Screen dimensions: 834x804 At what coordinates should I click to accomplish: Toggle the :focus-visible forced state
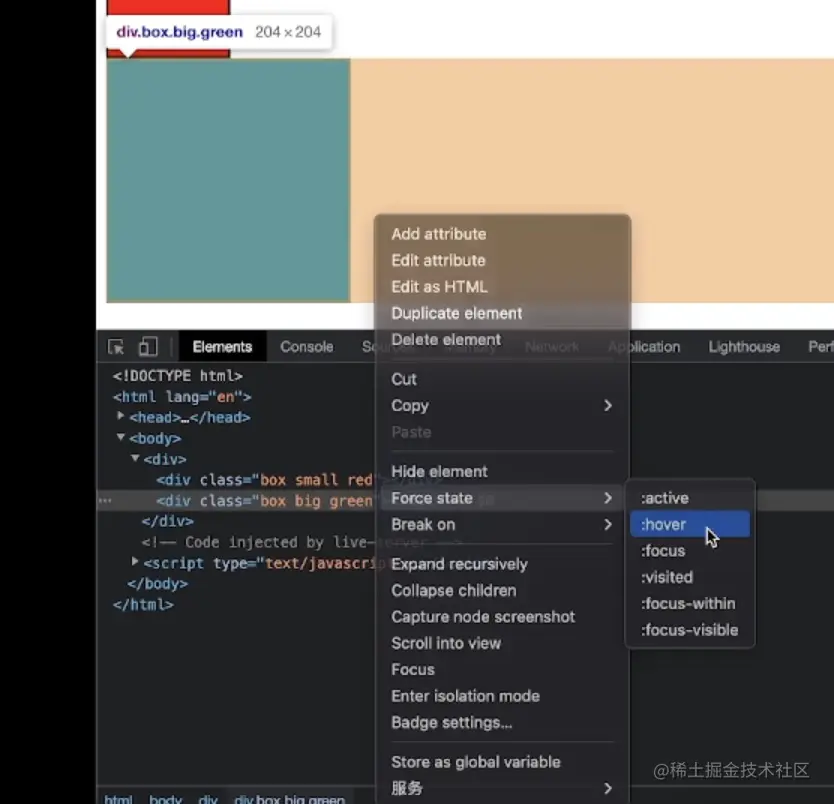690,630
